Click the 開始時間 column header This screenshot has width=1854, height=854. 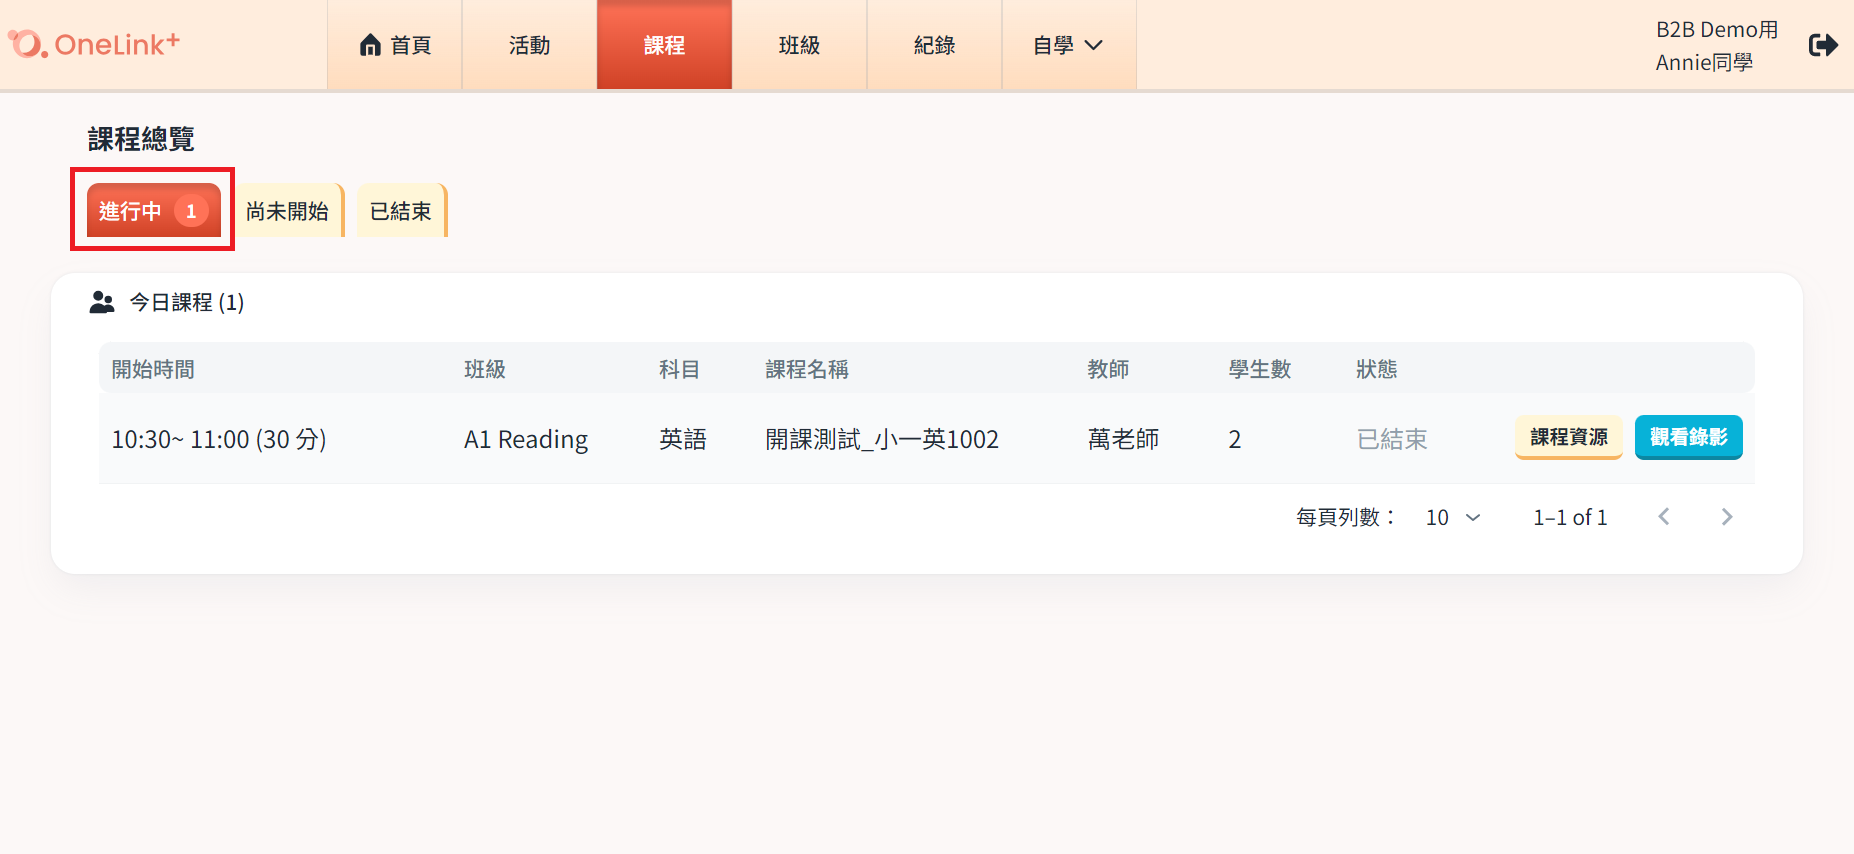click(x=153, y=369)
